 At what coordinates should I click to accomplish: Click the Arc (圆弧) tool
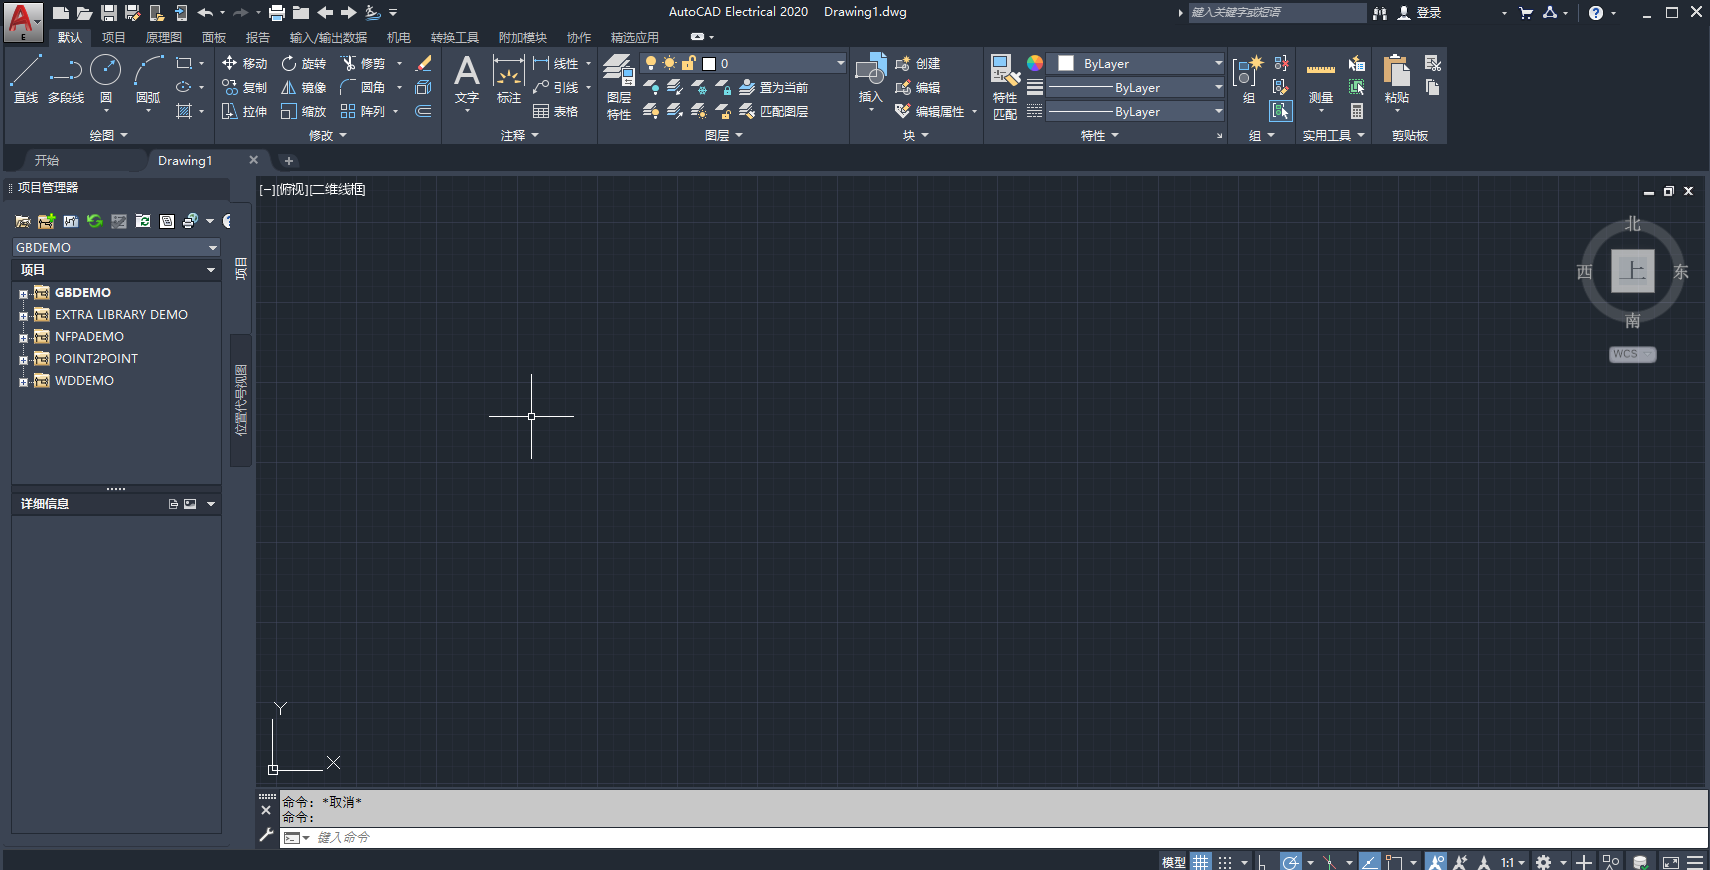coord(148,78)
